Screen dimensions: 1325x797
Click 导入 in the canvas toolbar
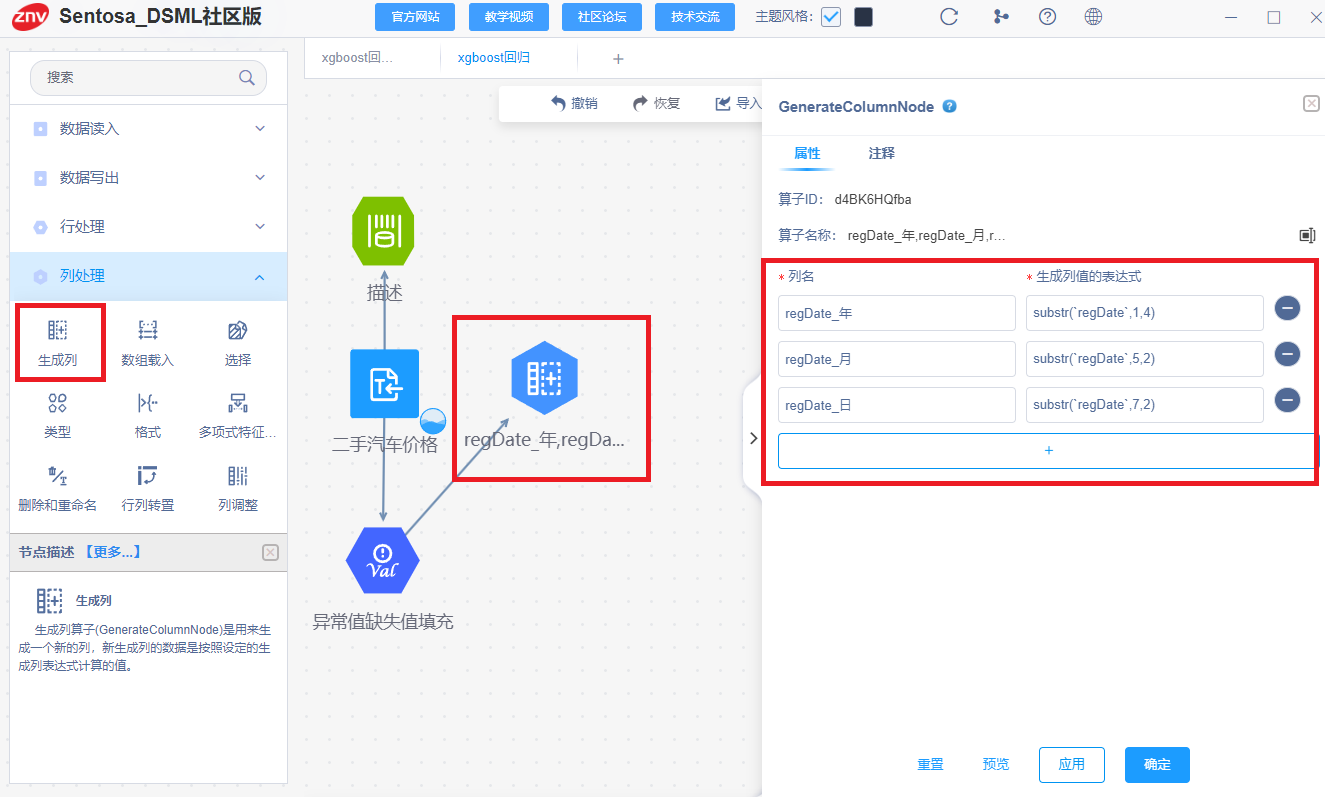(738, 103)
